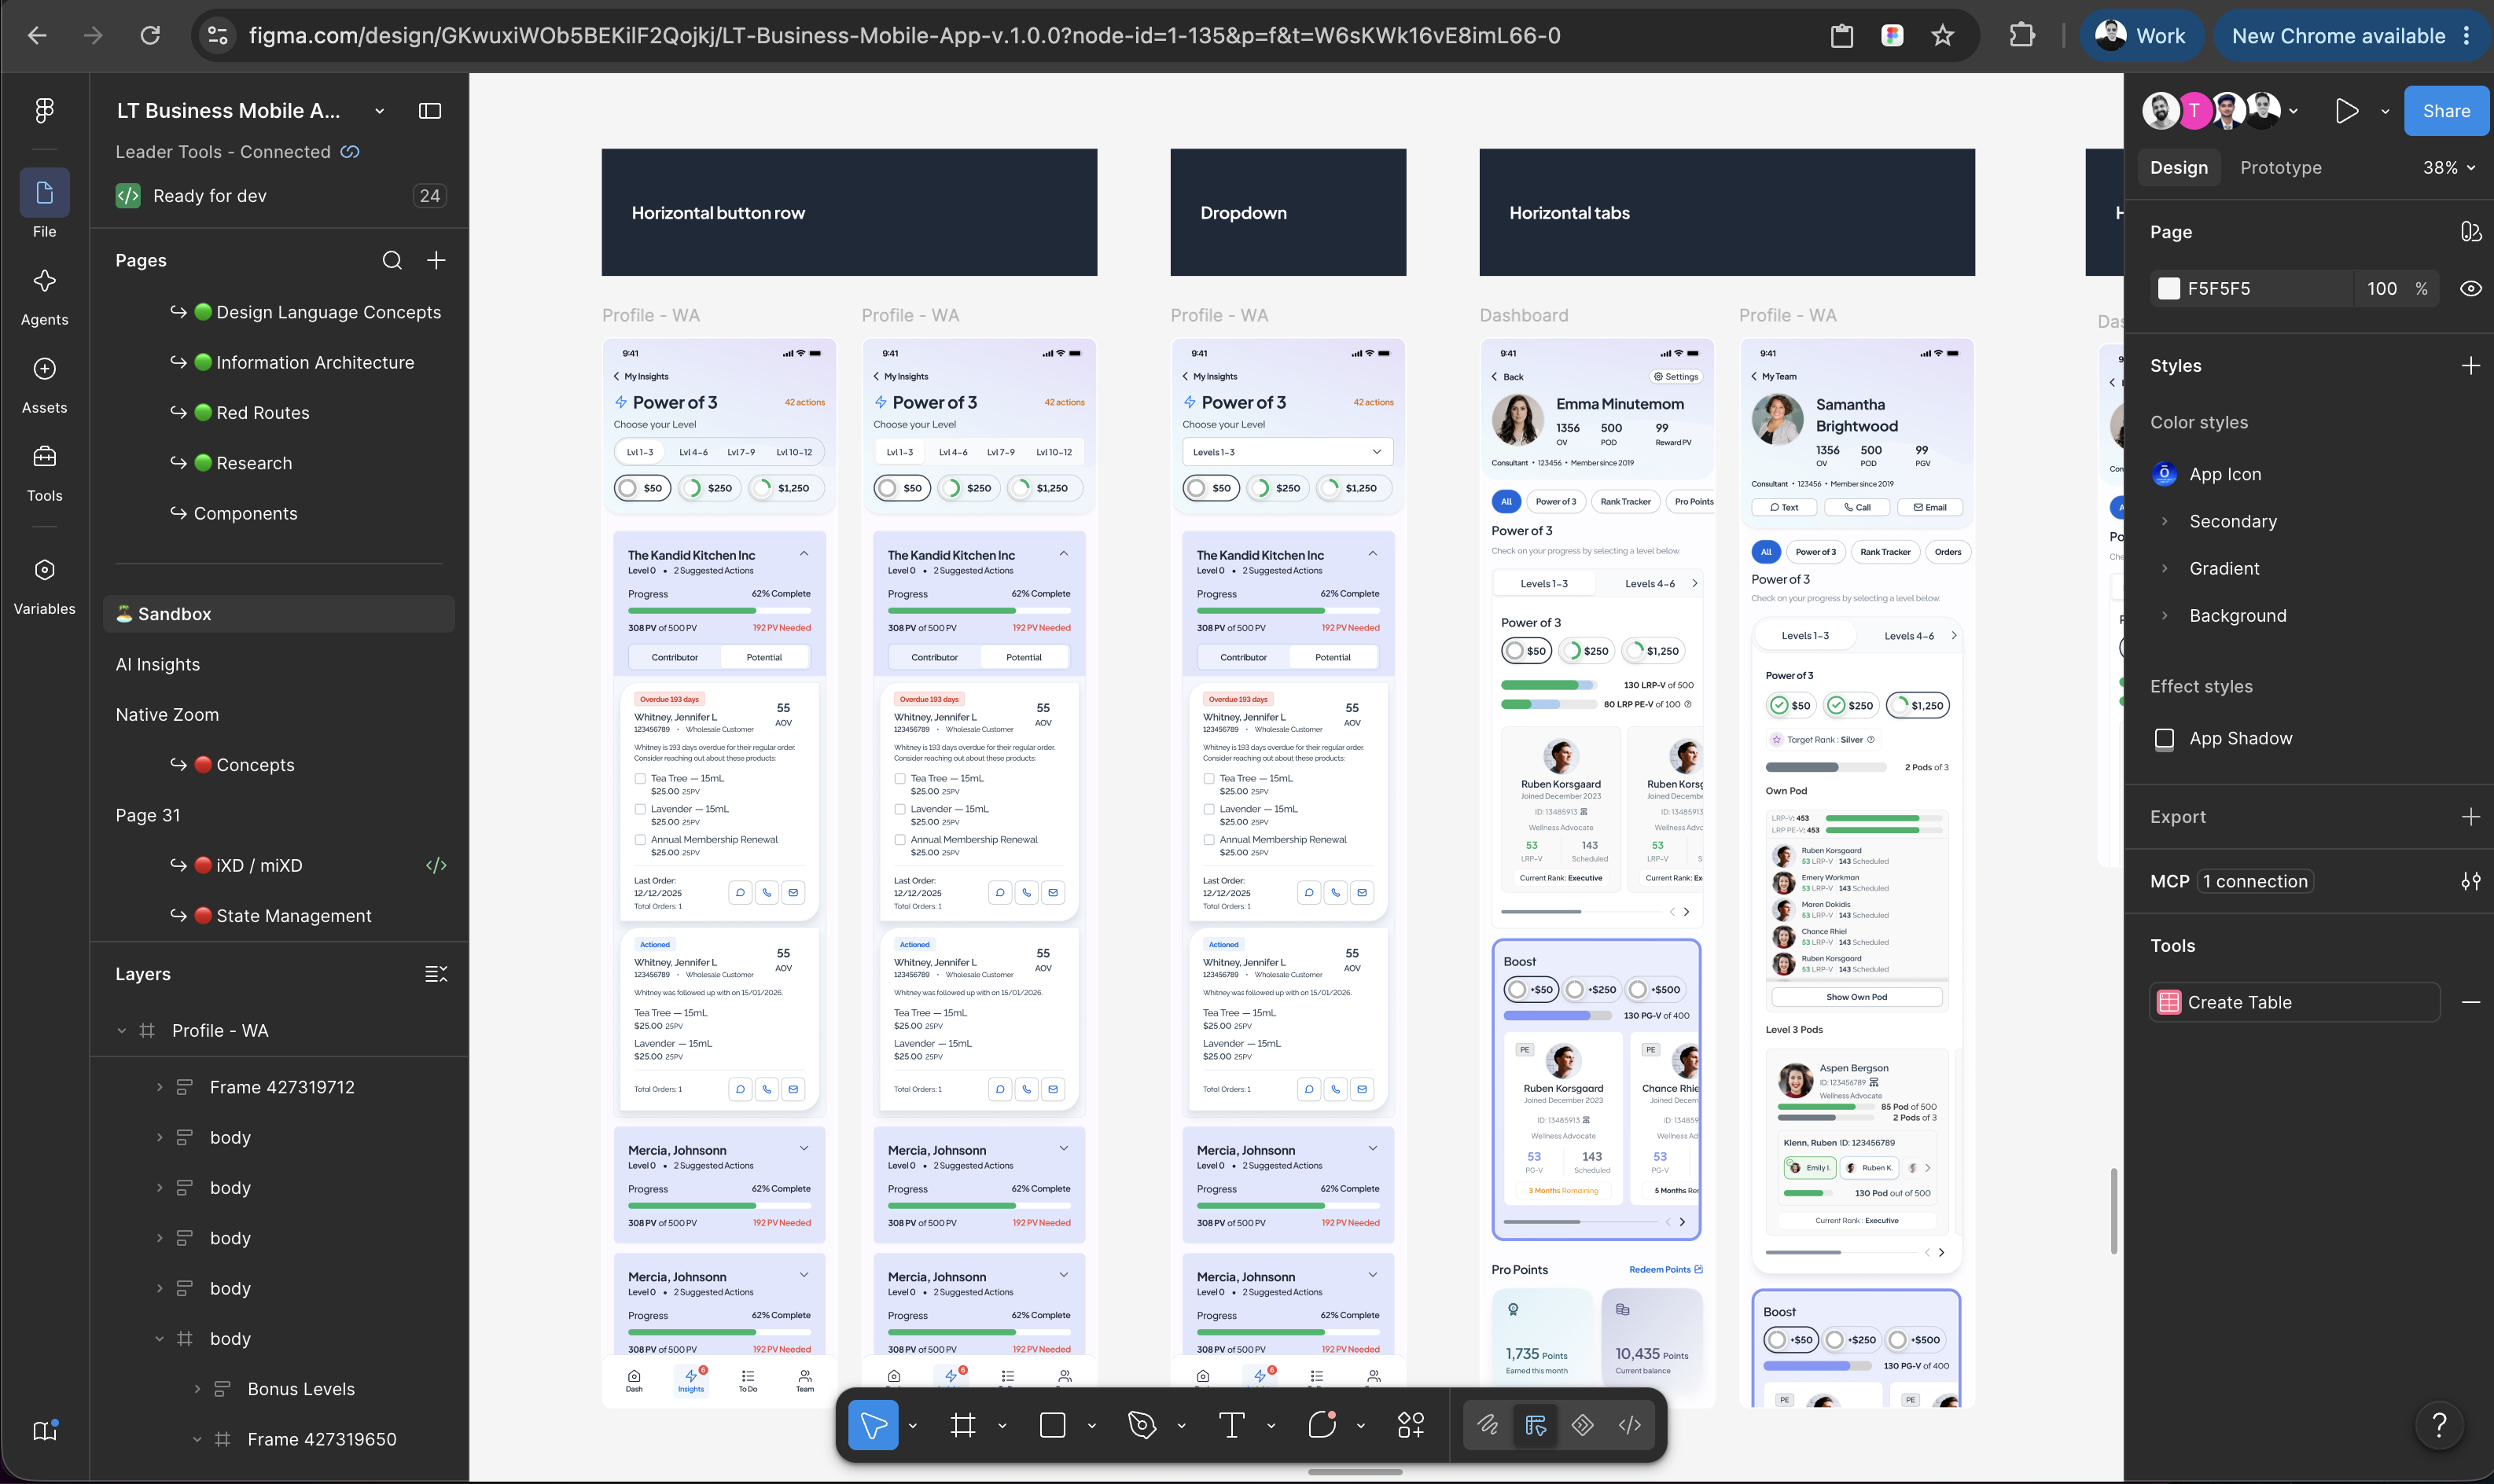This screenshot has height=1484, width=2494.
Task: Click the Create Table tool button
Action: [2294, 1002]
